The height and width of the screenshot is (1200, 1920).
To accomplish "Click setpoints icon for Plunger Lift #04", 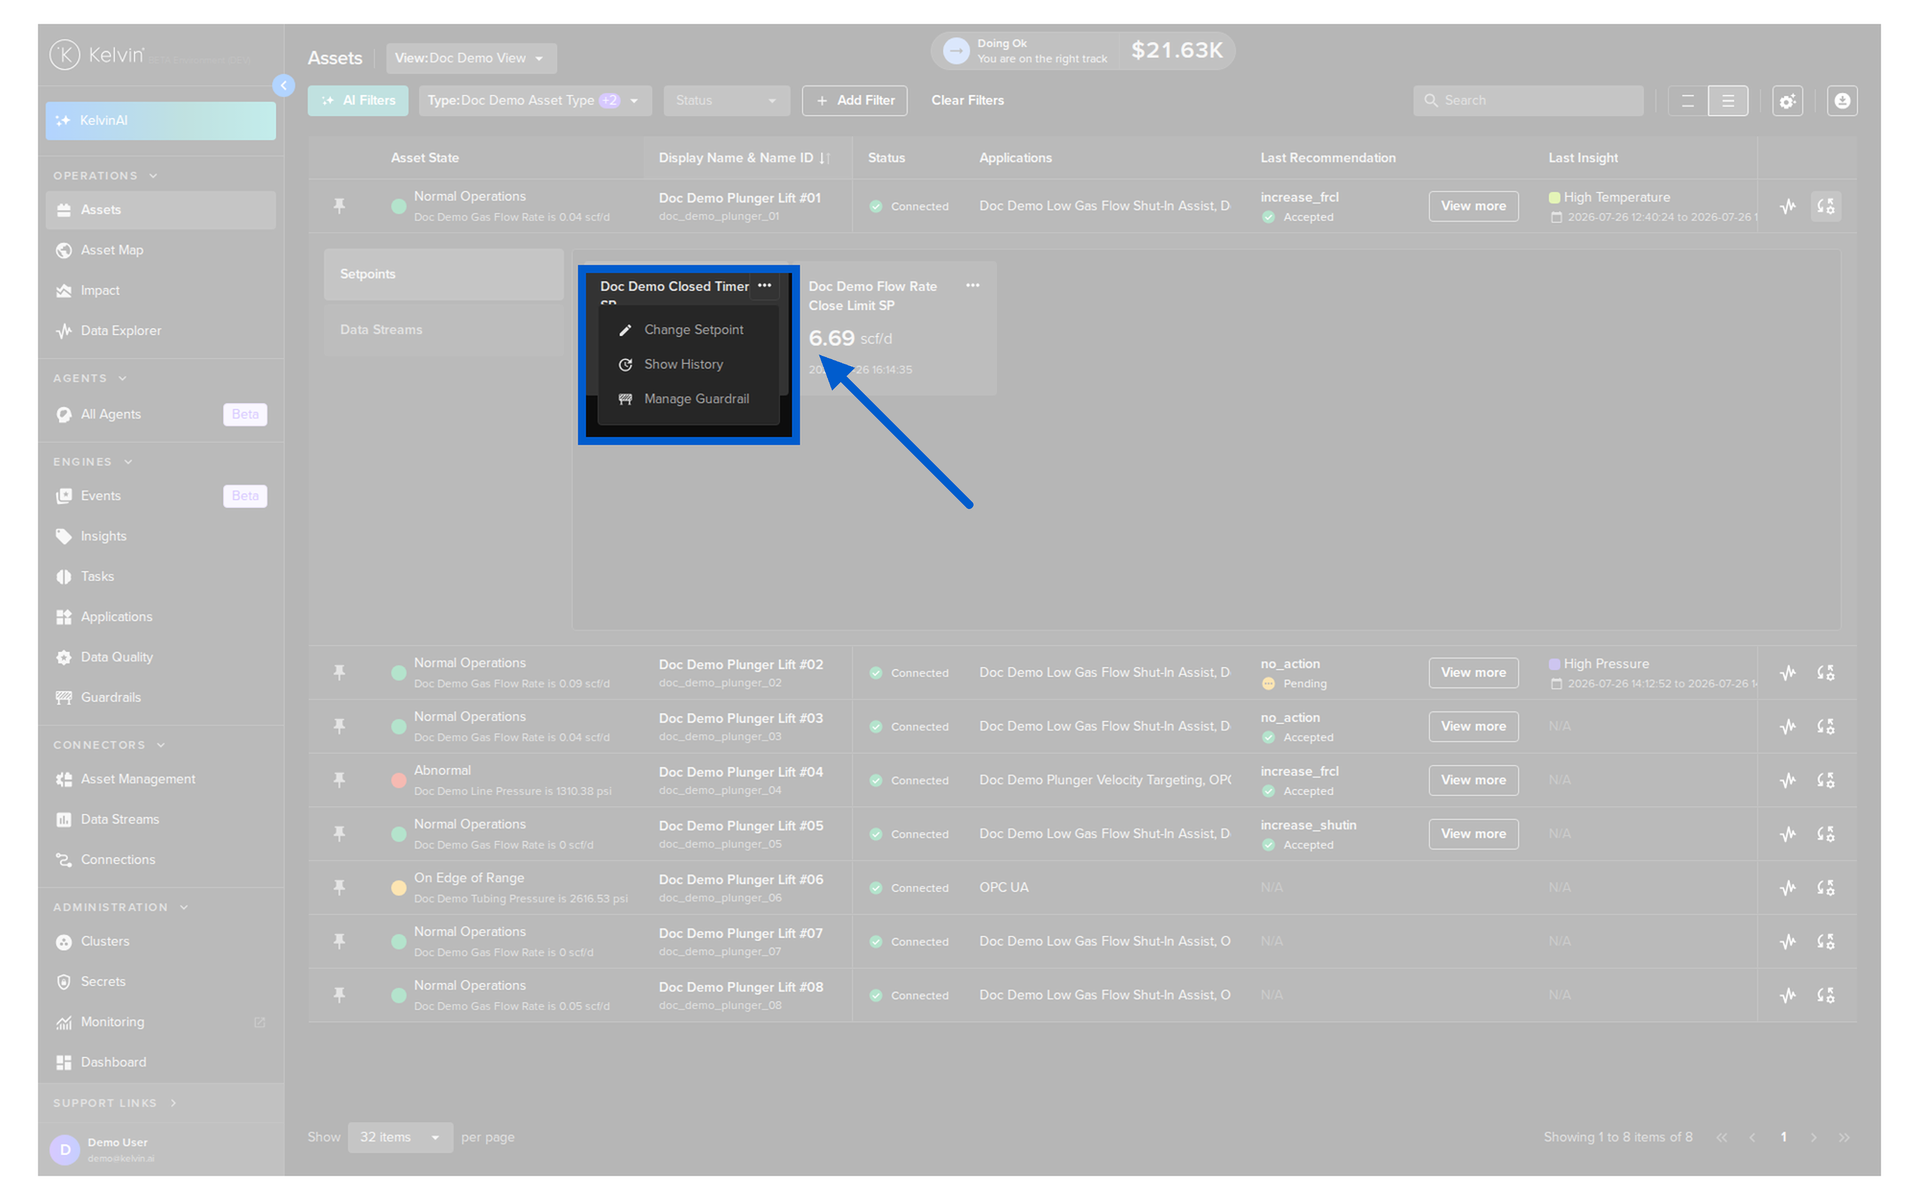I will coord(1826,780).
